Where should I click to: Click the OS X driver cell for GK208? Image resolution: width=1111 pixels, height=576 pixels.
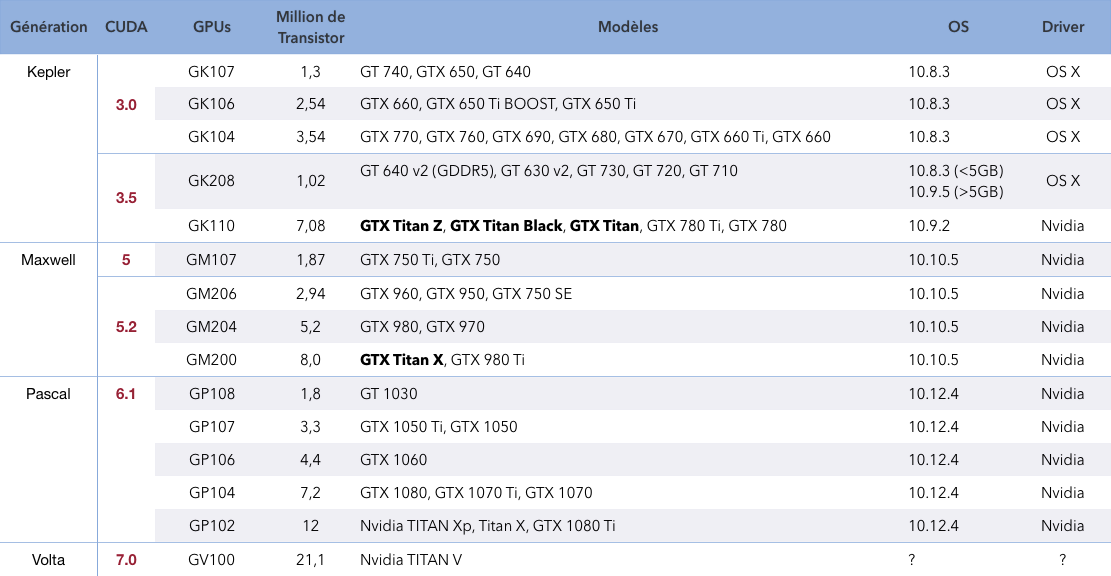point(1063,181)
